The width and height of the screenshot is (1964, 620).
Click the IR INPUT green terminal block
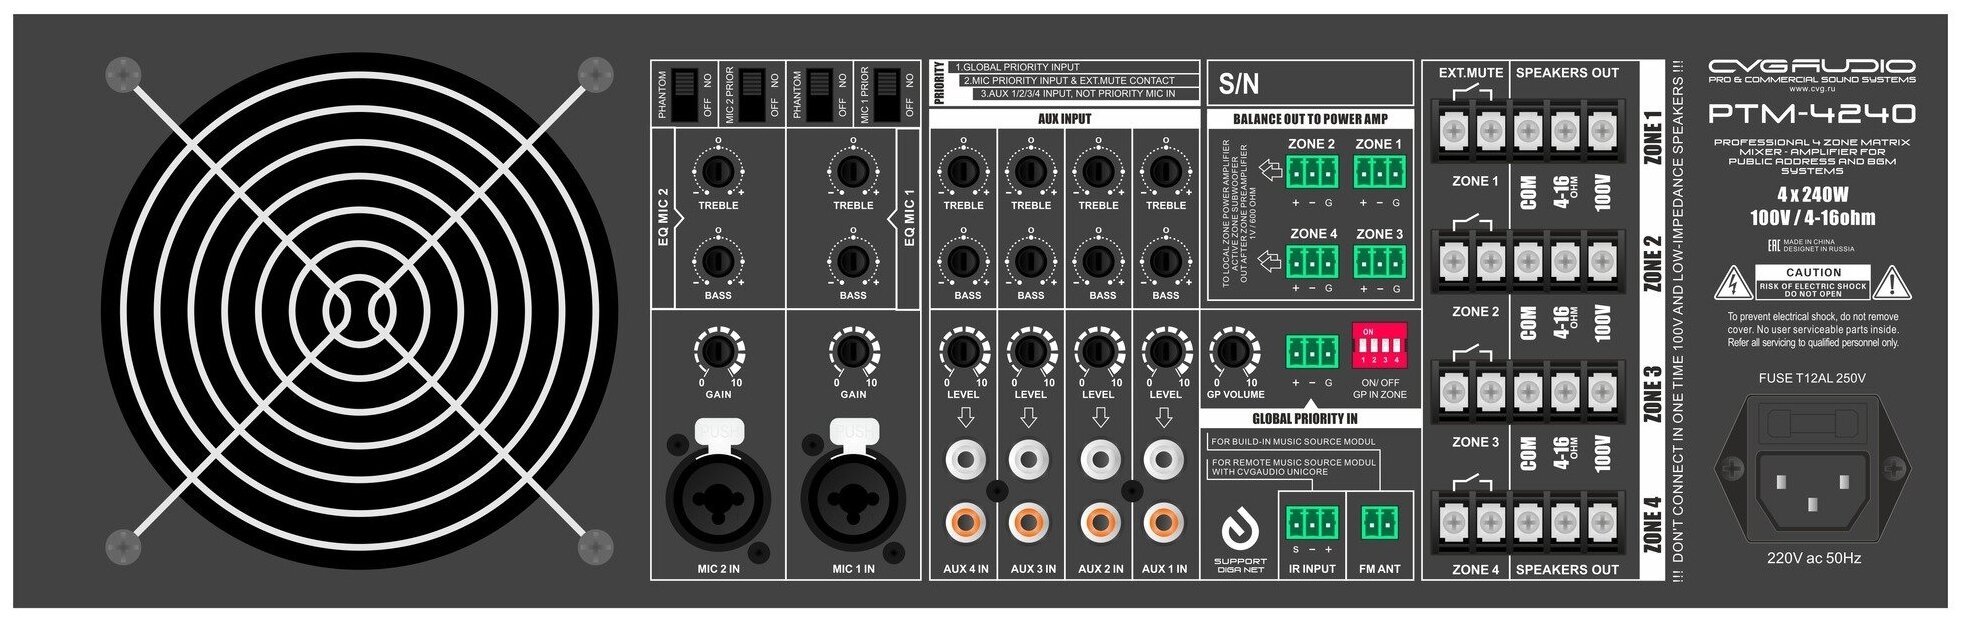[x=1311, y=522]
